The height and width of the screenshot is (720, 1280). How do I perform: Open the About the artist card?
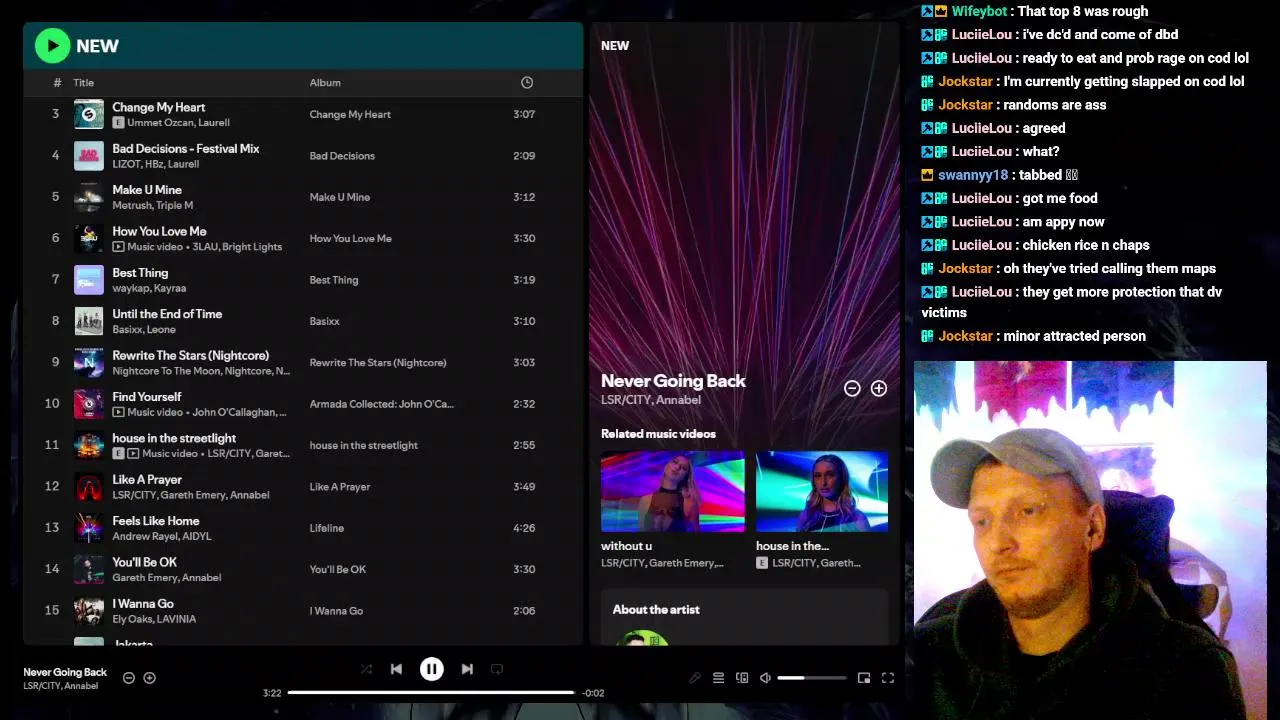[x=744, y=616]
